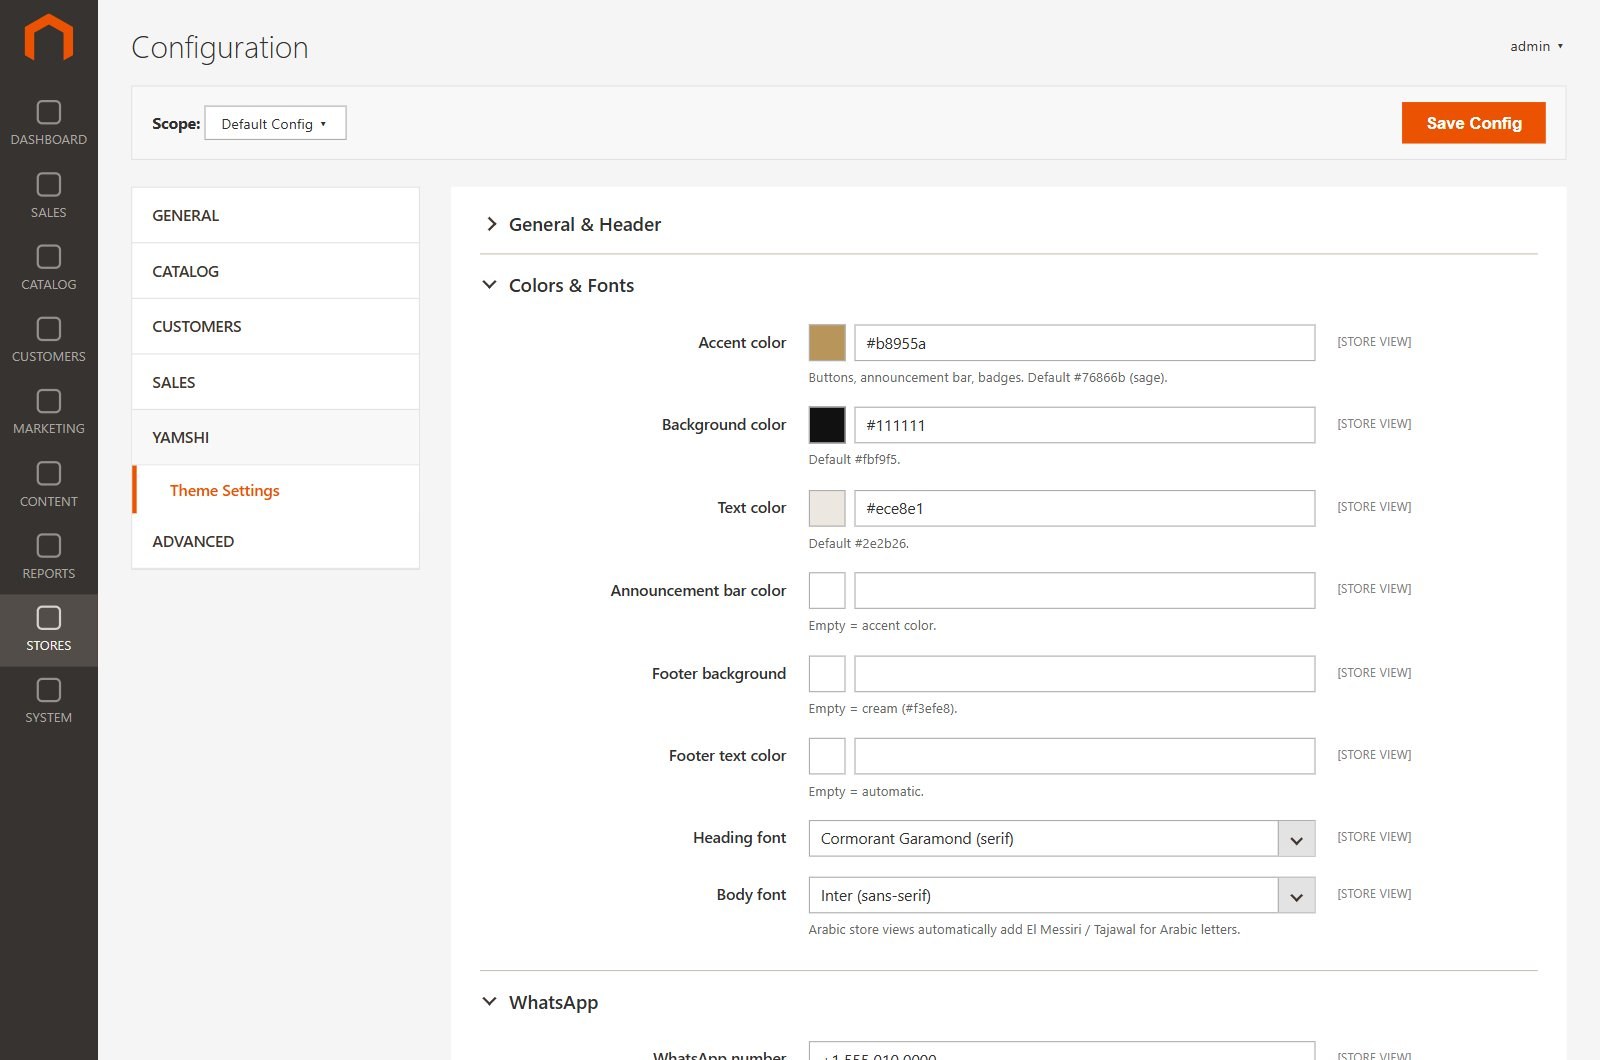Click the Footer text color input

click(x=1085, y=756)
